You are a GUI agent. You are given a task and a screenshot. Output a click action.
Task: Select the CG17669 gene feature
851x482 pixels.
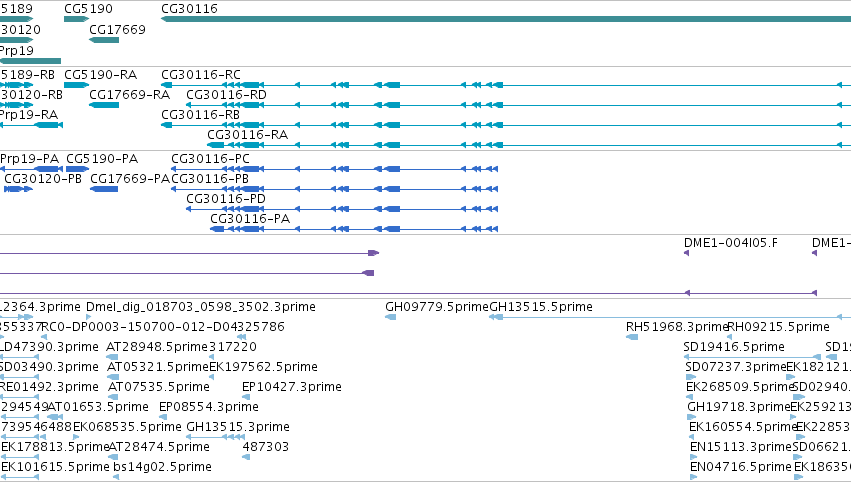pyautogui.click(x=104, y=40)
